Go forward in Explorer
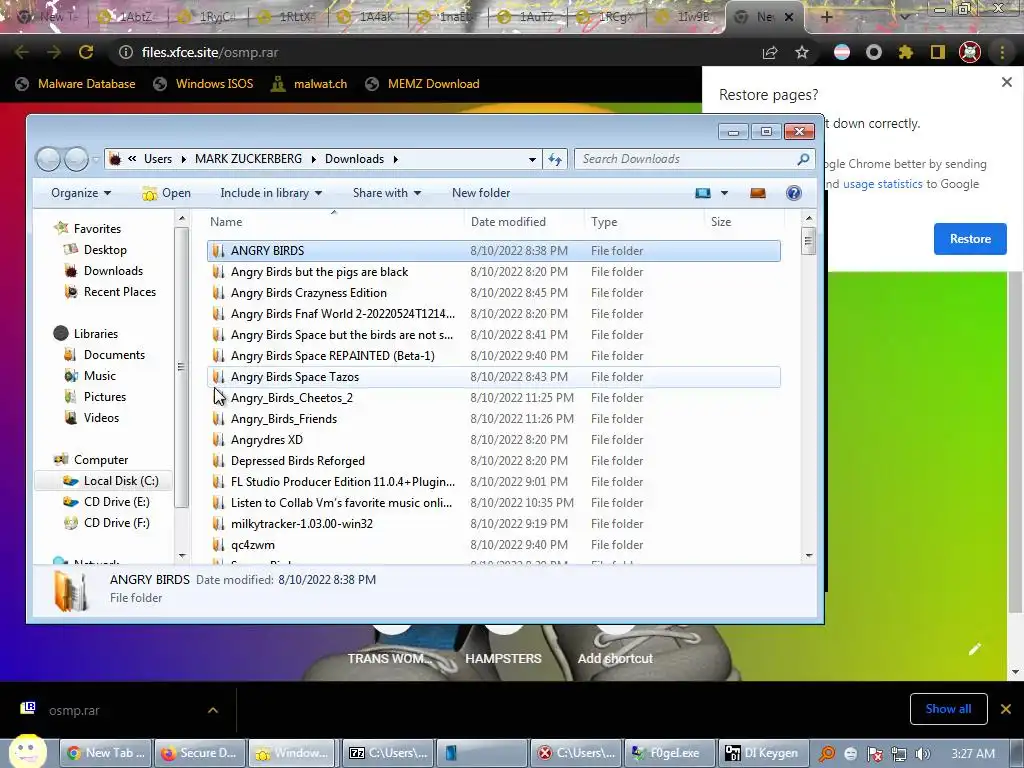Image resolution: width=1024 pixels, height=768 pixels. pos(76,159)
